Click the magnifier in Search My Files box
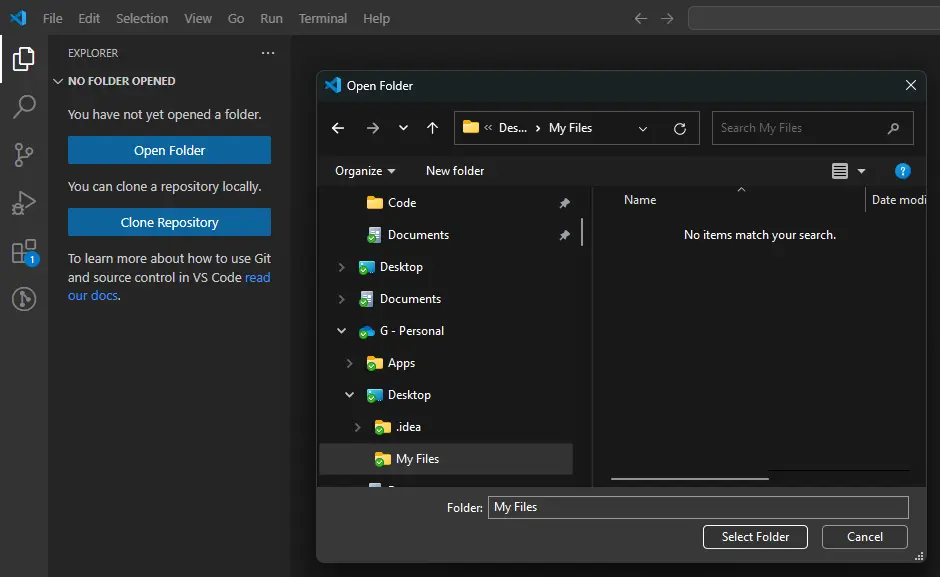This screenshot has width=940, height=577. [893, 128]
